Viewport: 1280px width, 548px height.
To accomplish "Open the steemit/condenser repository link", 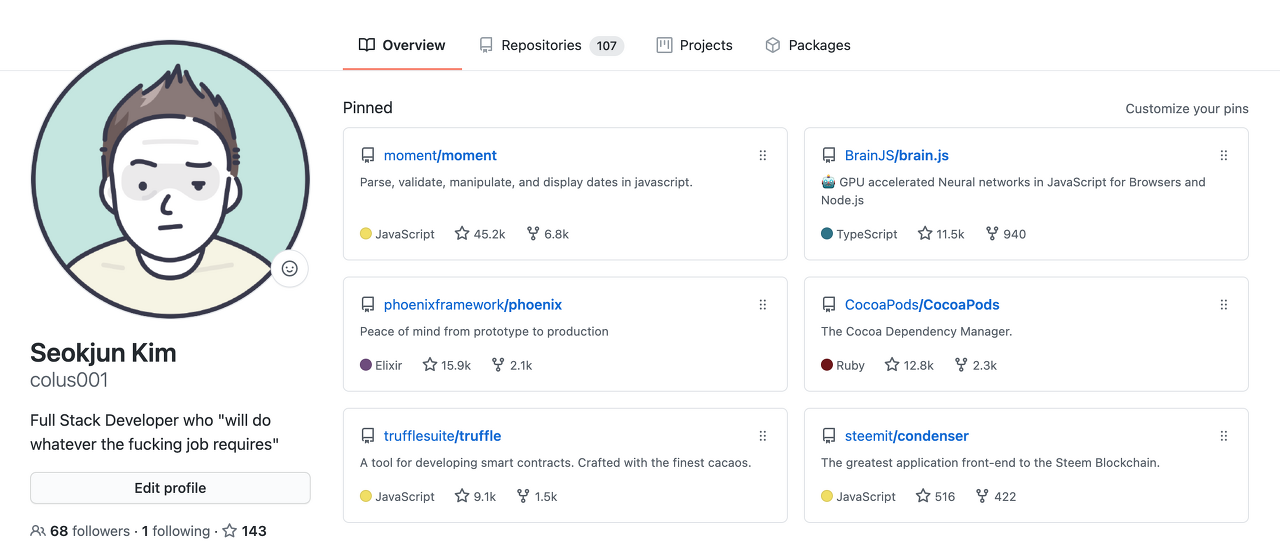I will (x=907, y=435).
